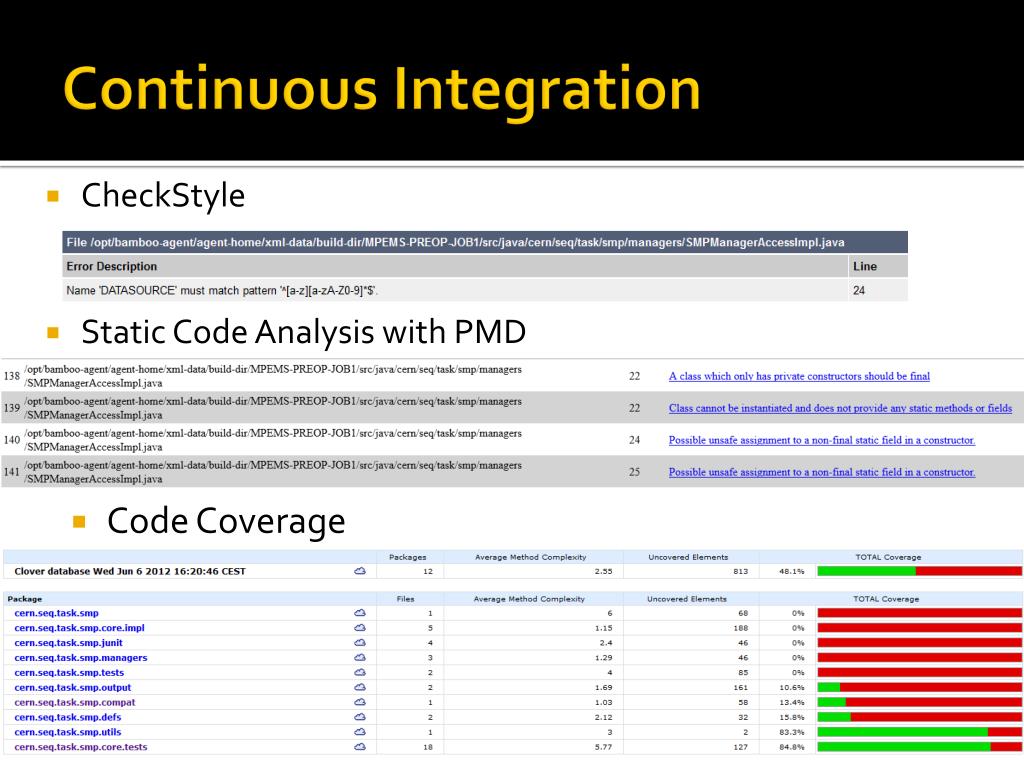This screenshot has height=768, width=1024.
Task: Click the cloud icon next to cern.seq.task.smp.core.impl
Action: (360, 628)
